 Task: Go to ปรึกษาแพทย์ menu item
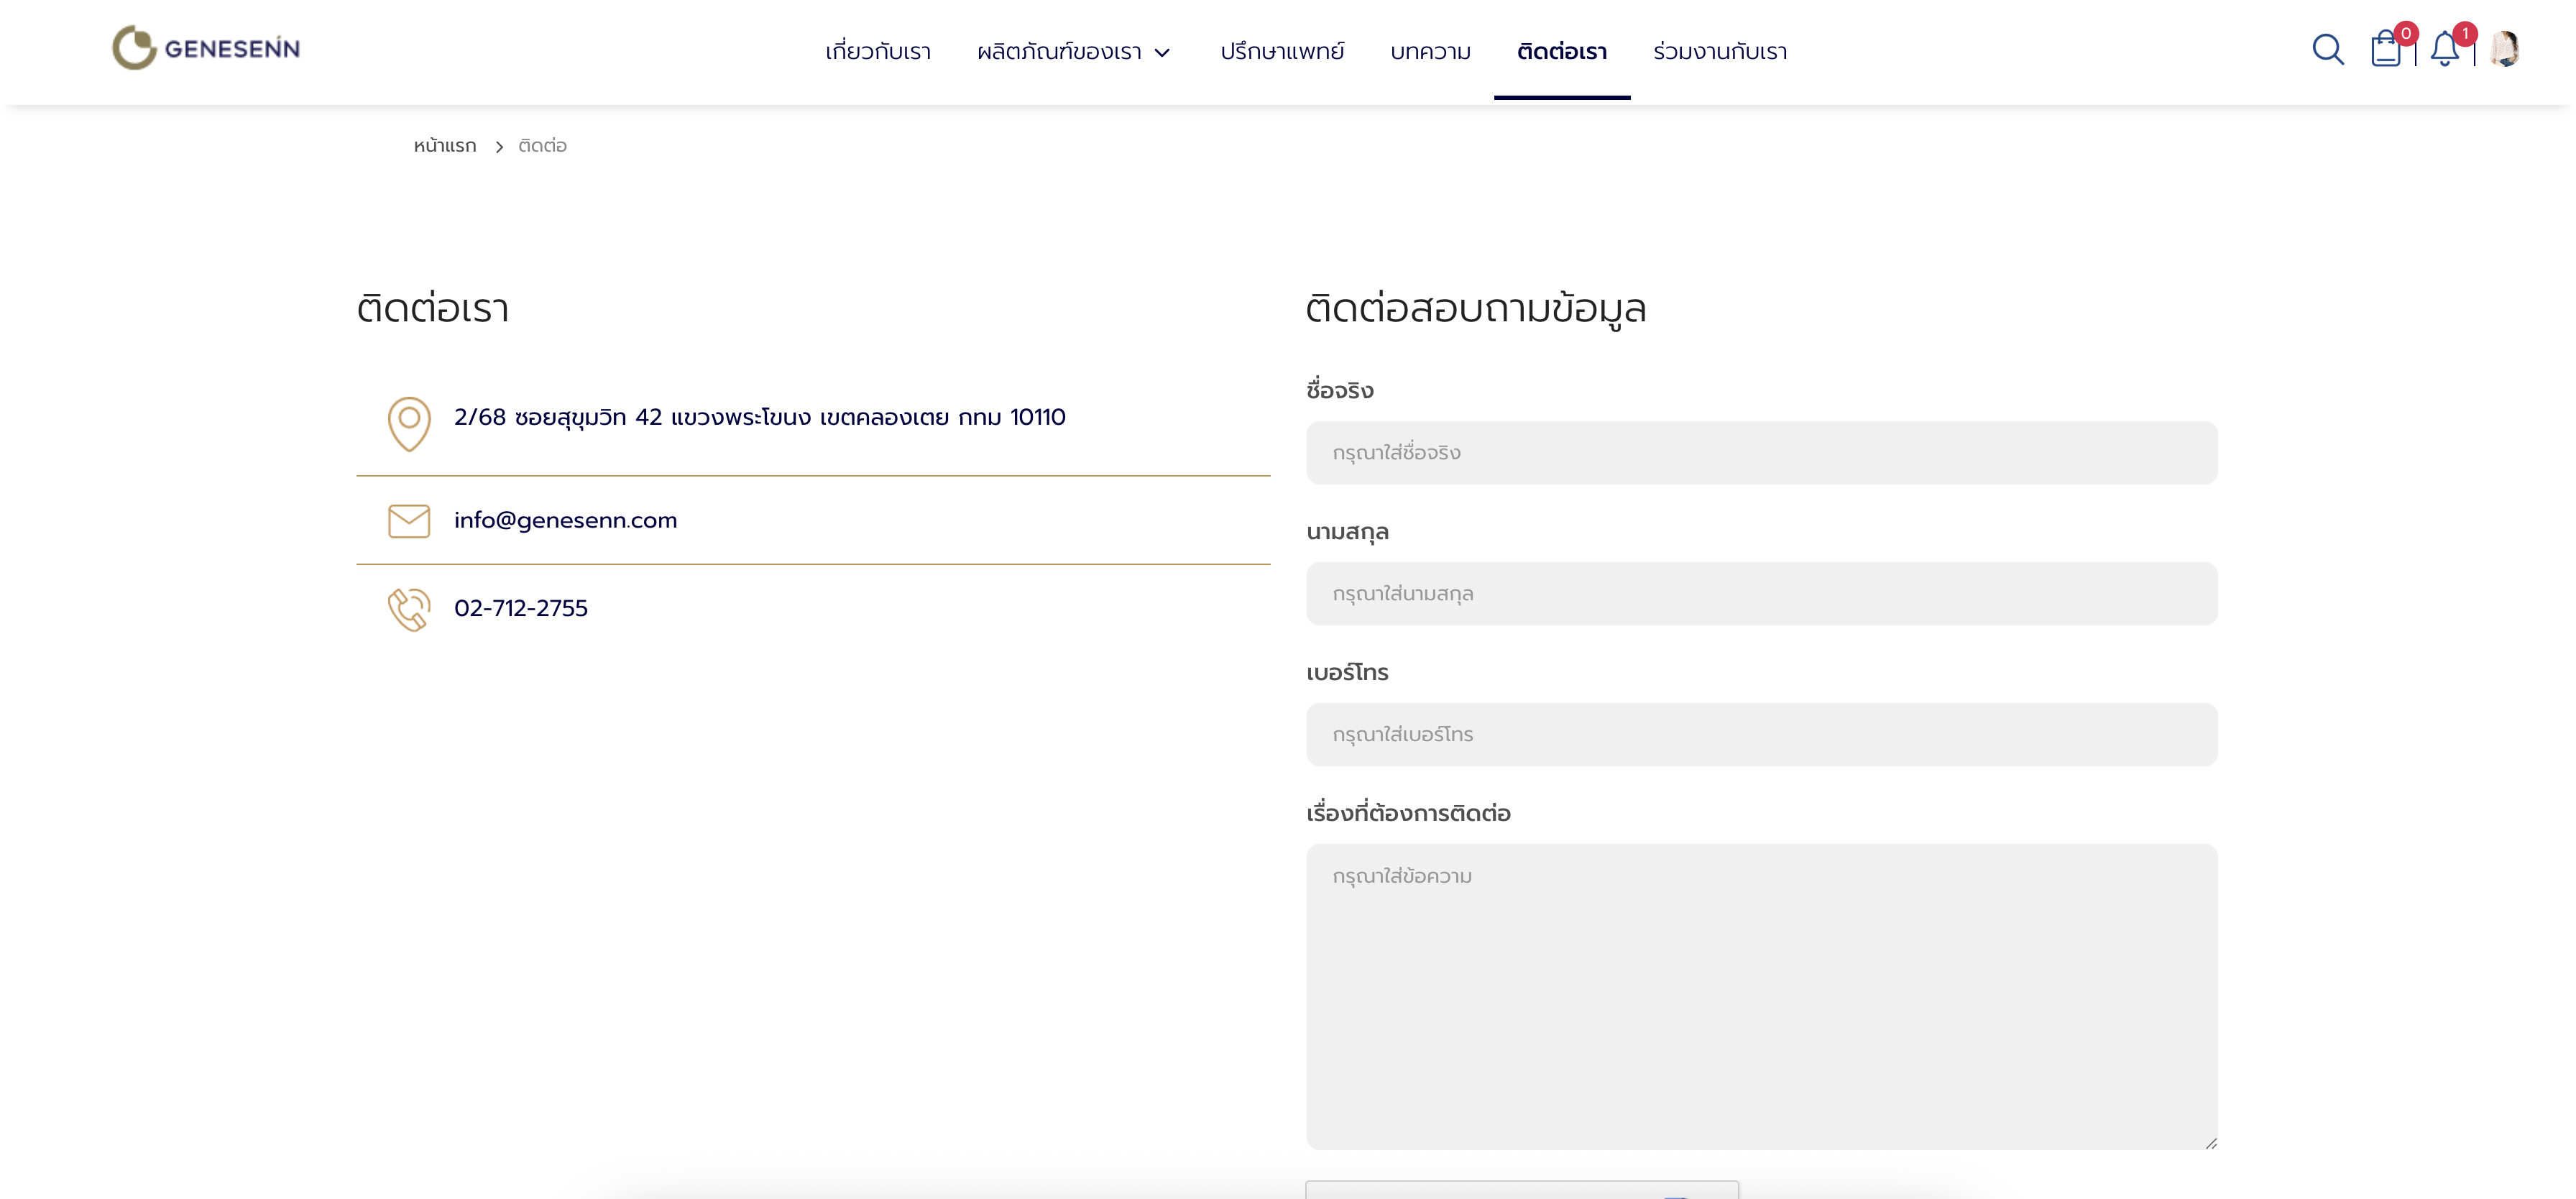coord(1282,52)
